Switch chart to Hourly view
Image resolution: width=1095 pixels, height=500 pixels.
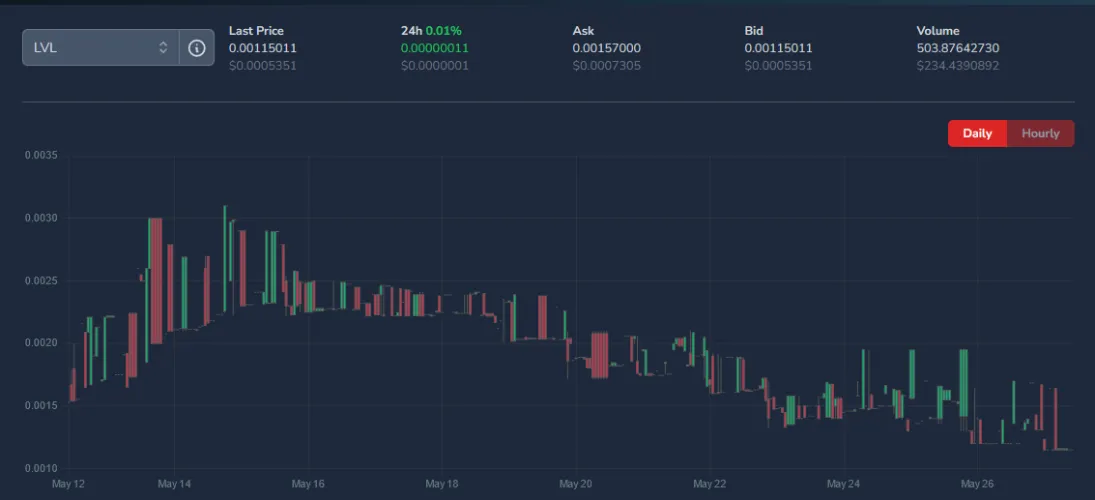tap(1041, 133)
